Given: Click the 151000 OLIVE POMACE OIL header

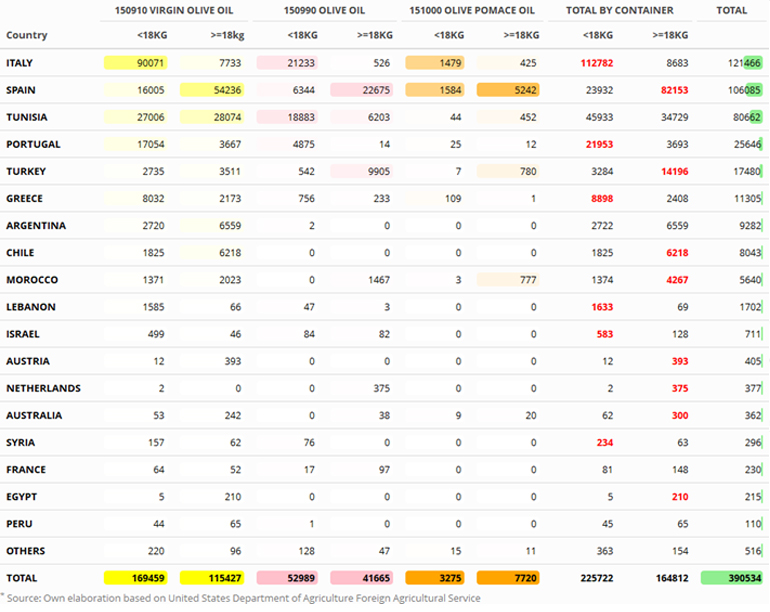Looking at the screenshot, I should click(472, 10).
